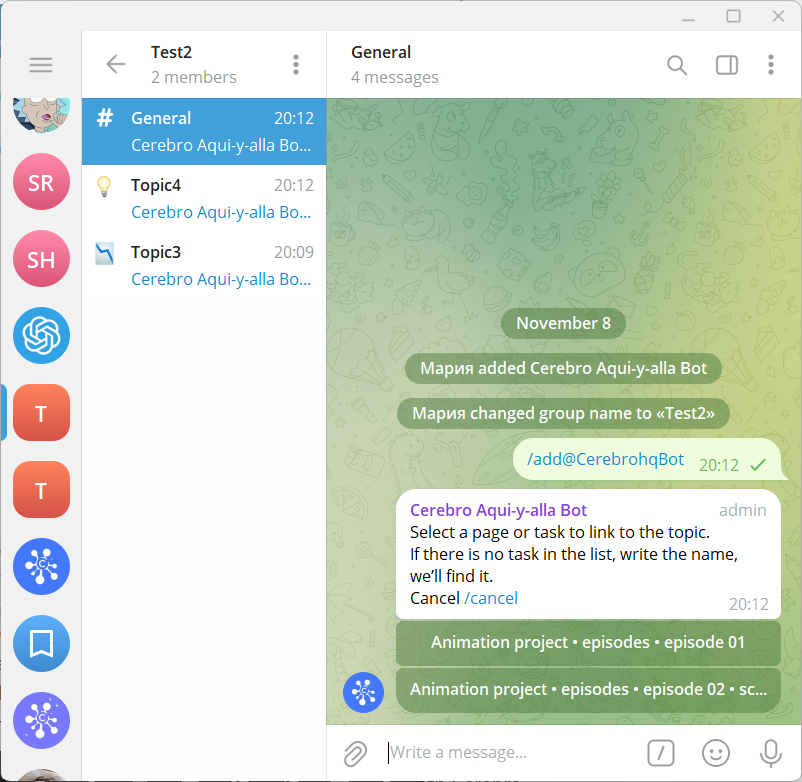802x782 pixels.
Task: Click the 20:09 time on Topic3
Action: coord(294,252)
